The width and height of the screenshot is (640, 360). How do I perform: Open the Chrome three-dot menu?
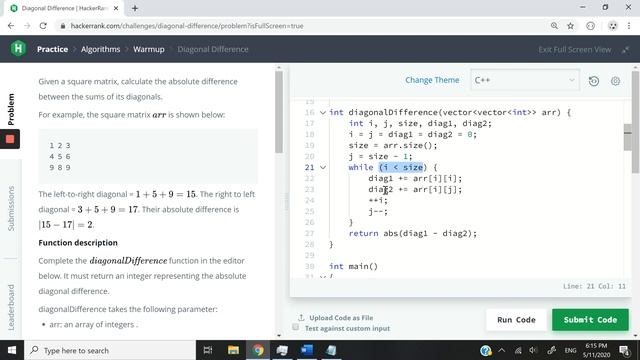pos(629,26)
